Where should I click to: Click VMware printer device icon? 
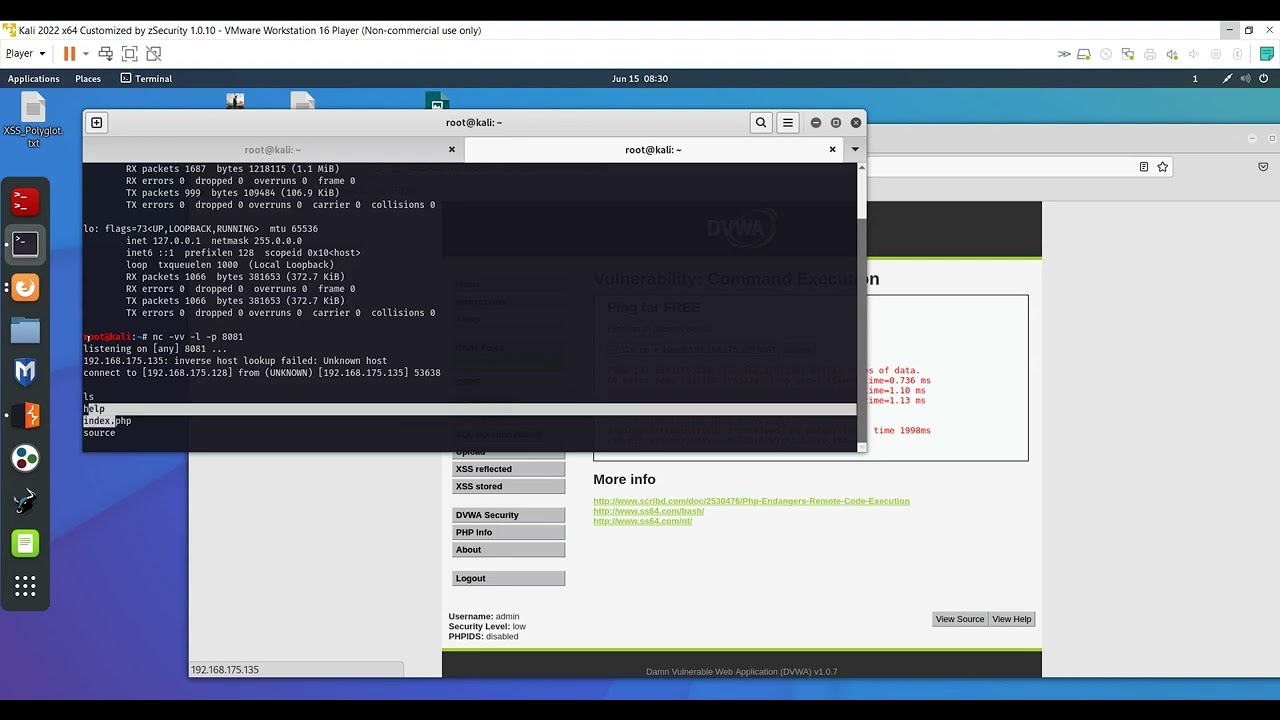click(1150, 54)
